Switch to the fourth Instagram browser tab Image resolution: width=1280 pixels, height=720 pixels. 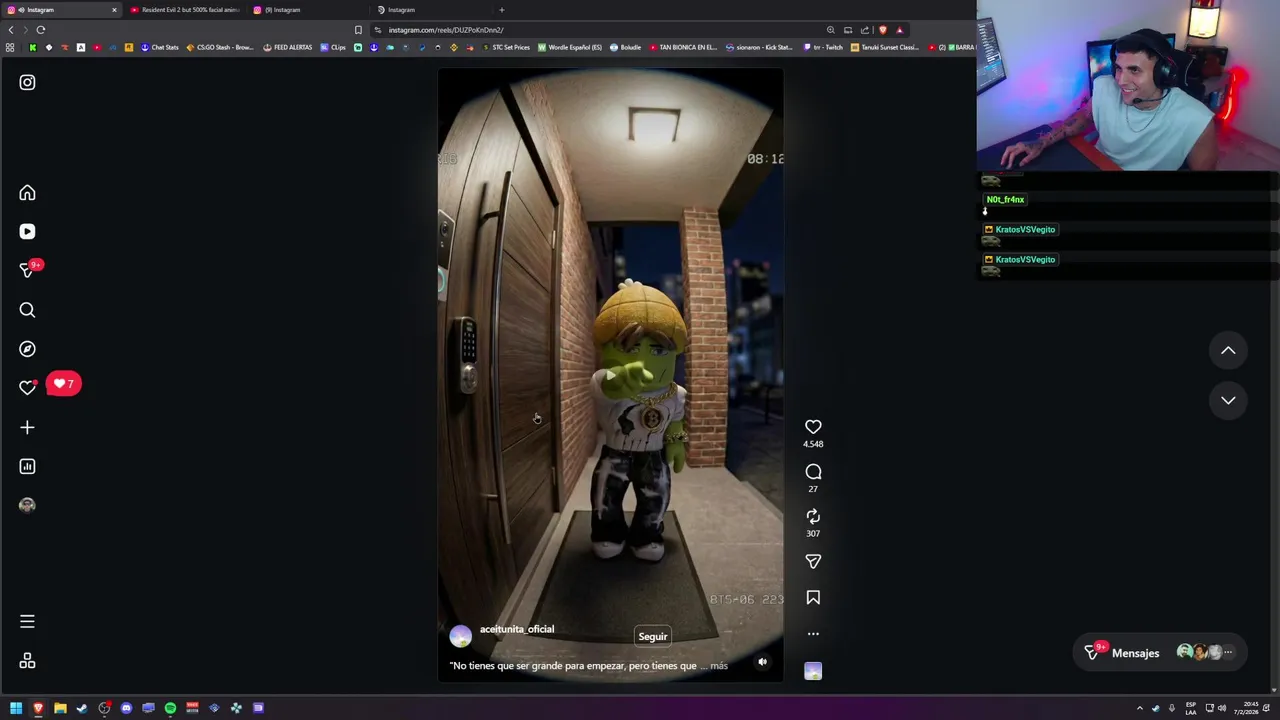(x=430, y=10)
